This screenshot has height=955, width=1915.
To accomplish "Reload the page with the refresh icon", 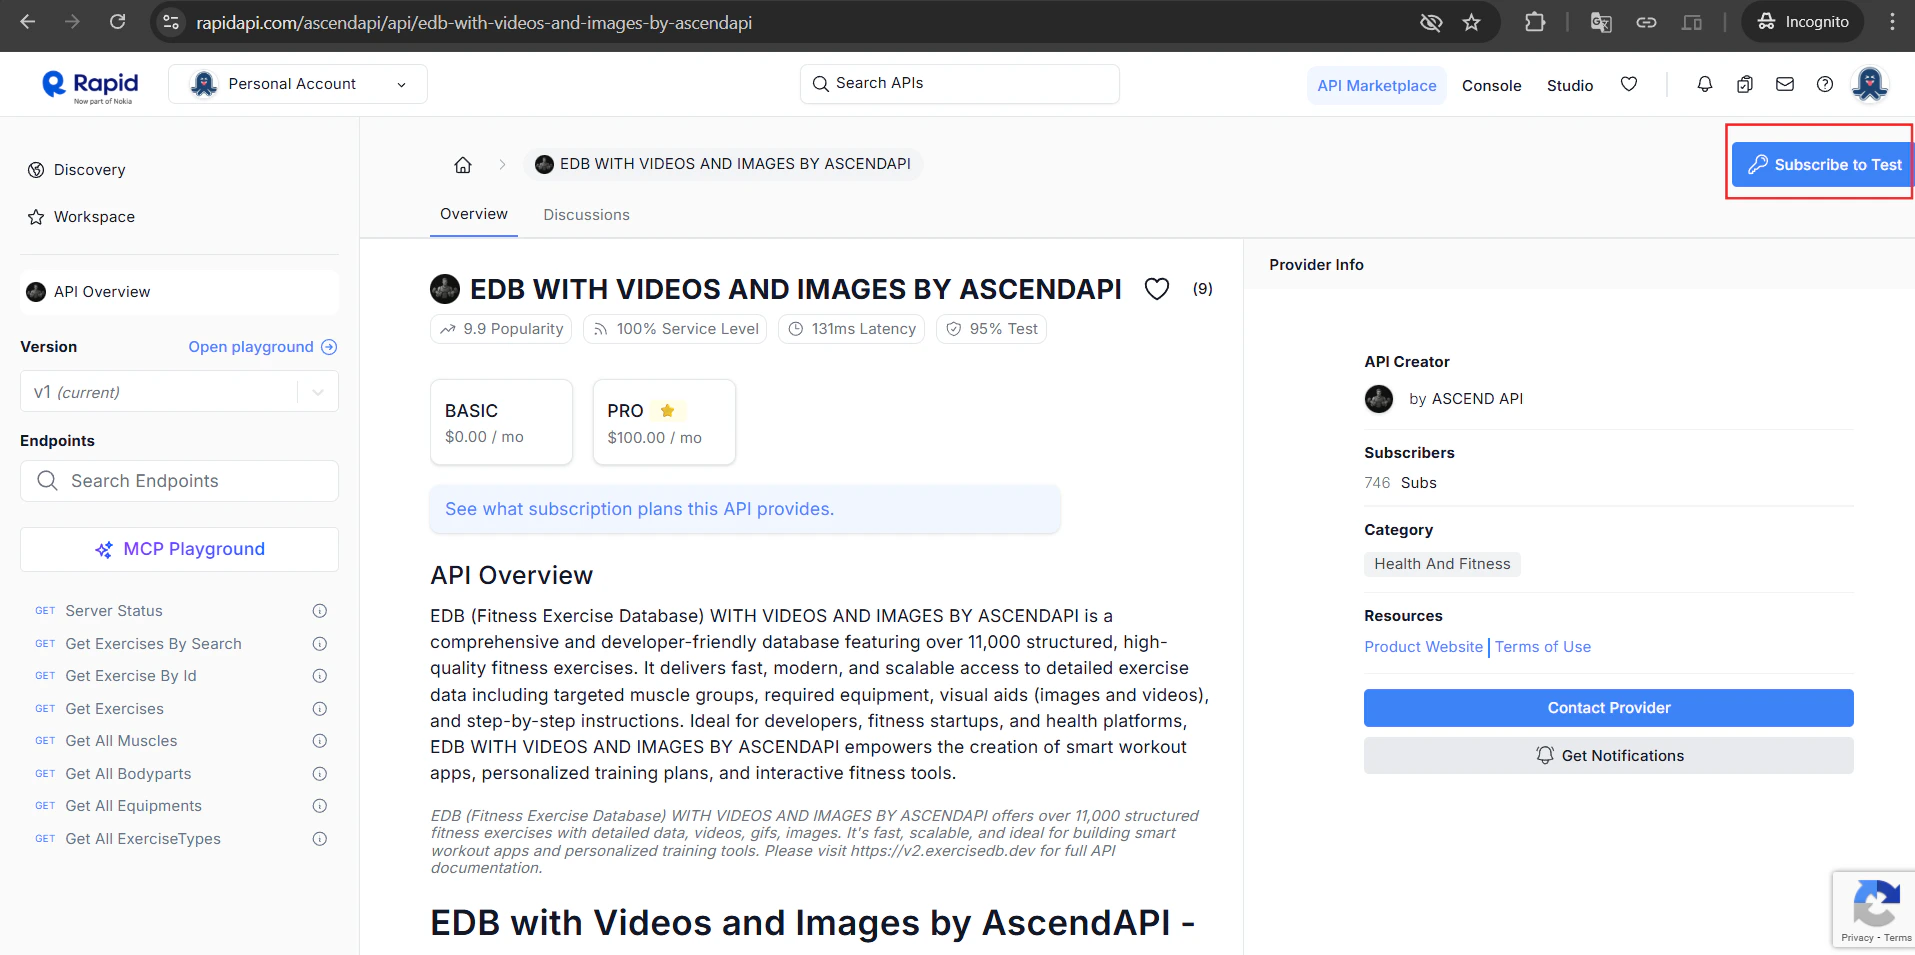I will [117, 21].
